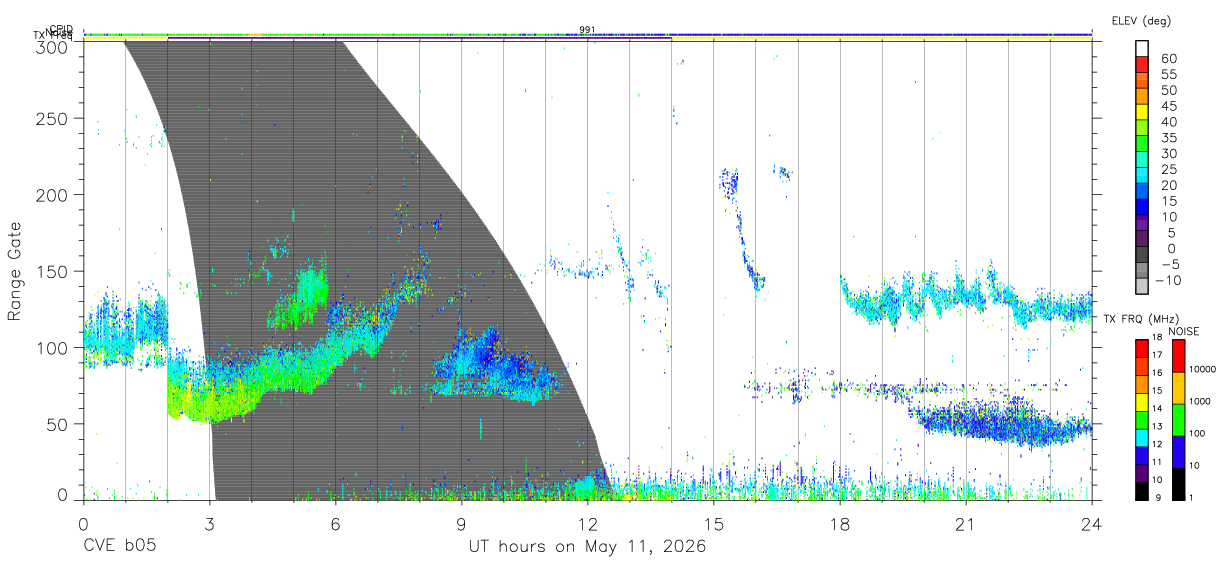Click the '21' UT hour tick label
The image size is (1228, 567).
point(966,523)
